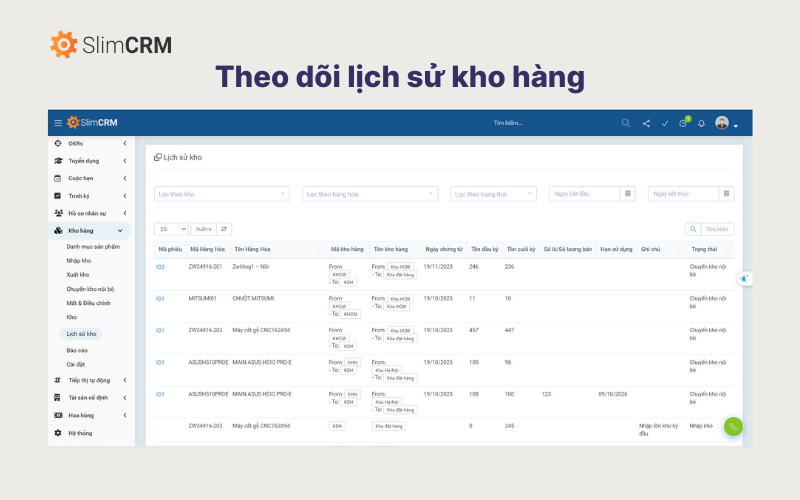Expand the Cuộc hẹn chevron

click(124, 178)
